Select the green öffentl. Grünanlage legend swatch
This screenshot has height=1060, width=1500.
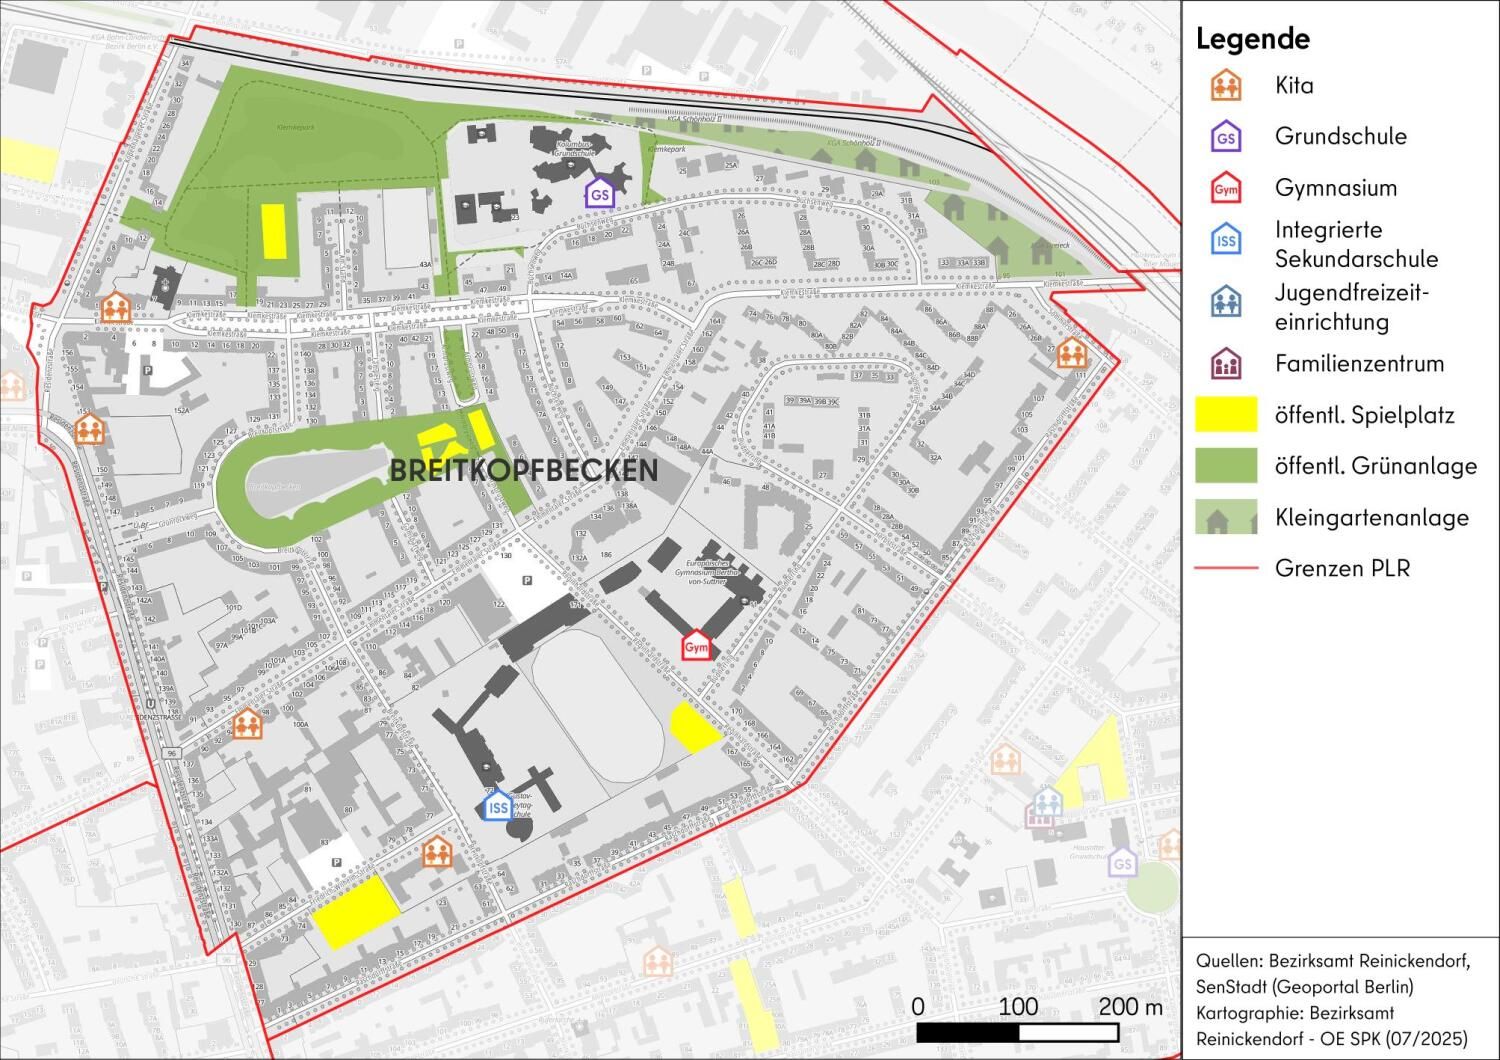coord(1226,466)
